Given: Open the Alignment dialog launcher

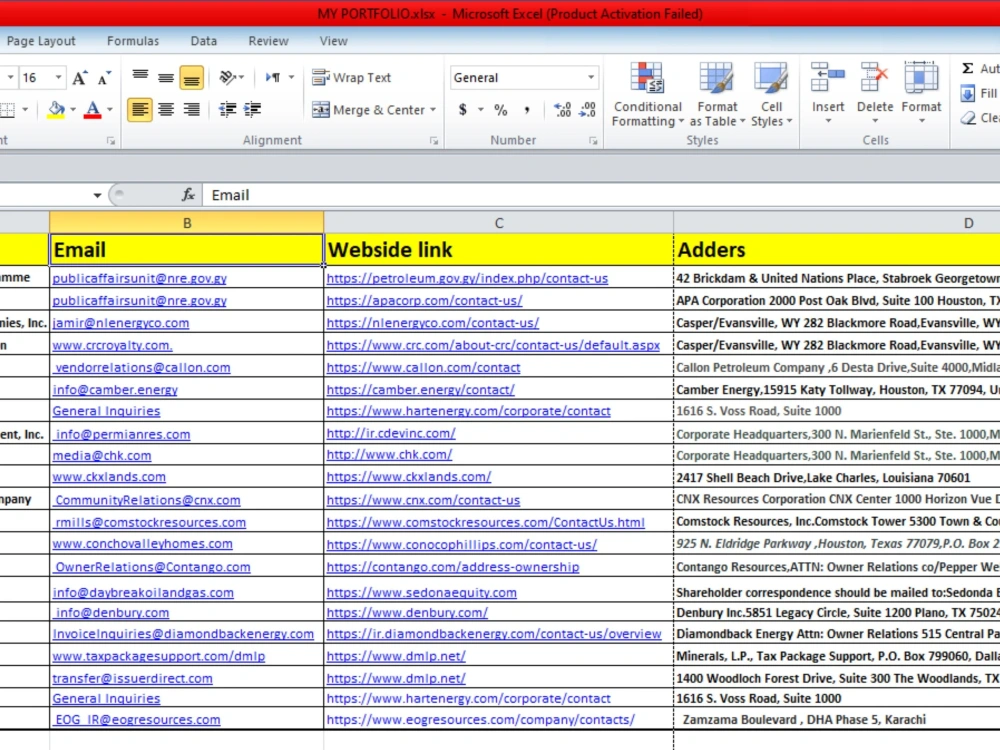Looking at the screenshot, I should (434, 141).
